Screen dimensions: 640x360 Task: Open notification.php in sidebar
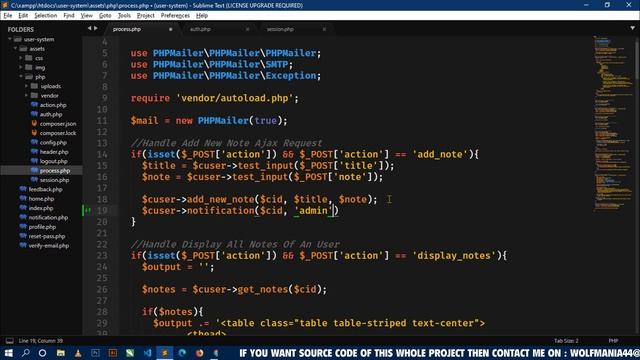(48, 218)
